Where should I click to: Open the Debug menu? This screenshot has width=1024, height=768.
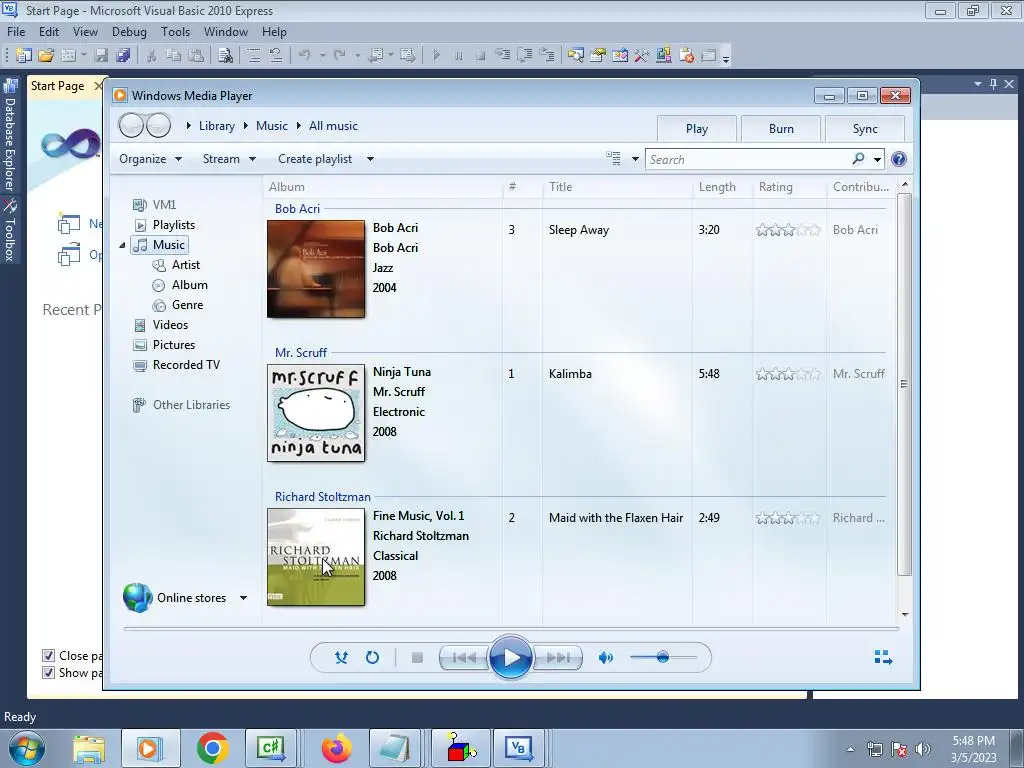click(x=129, y=31)
